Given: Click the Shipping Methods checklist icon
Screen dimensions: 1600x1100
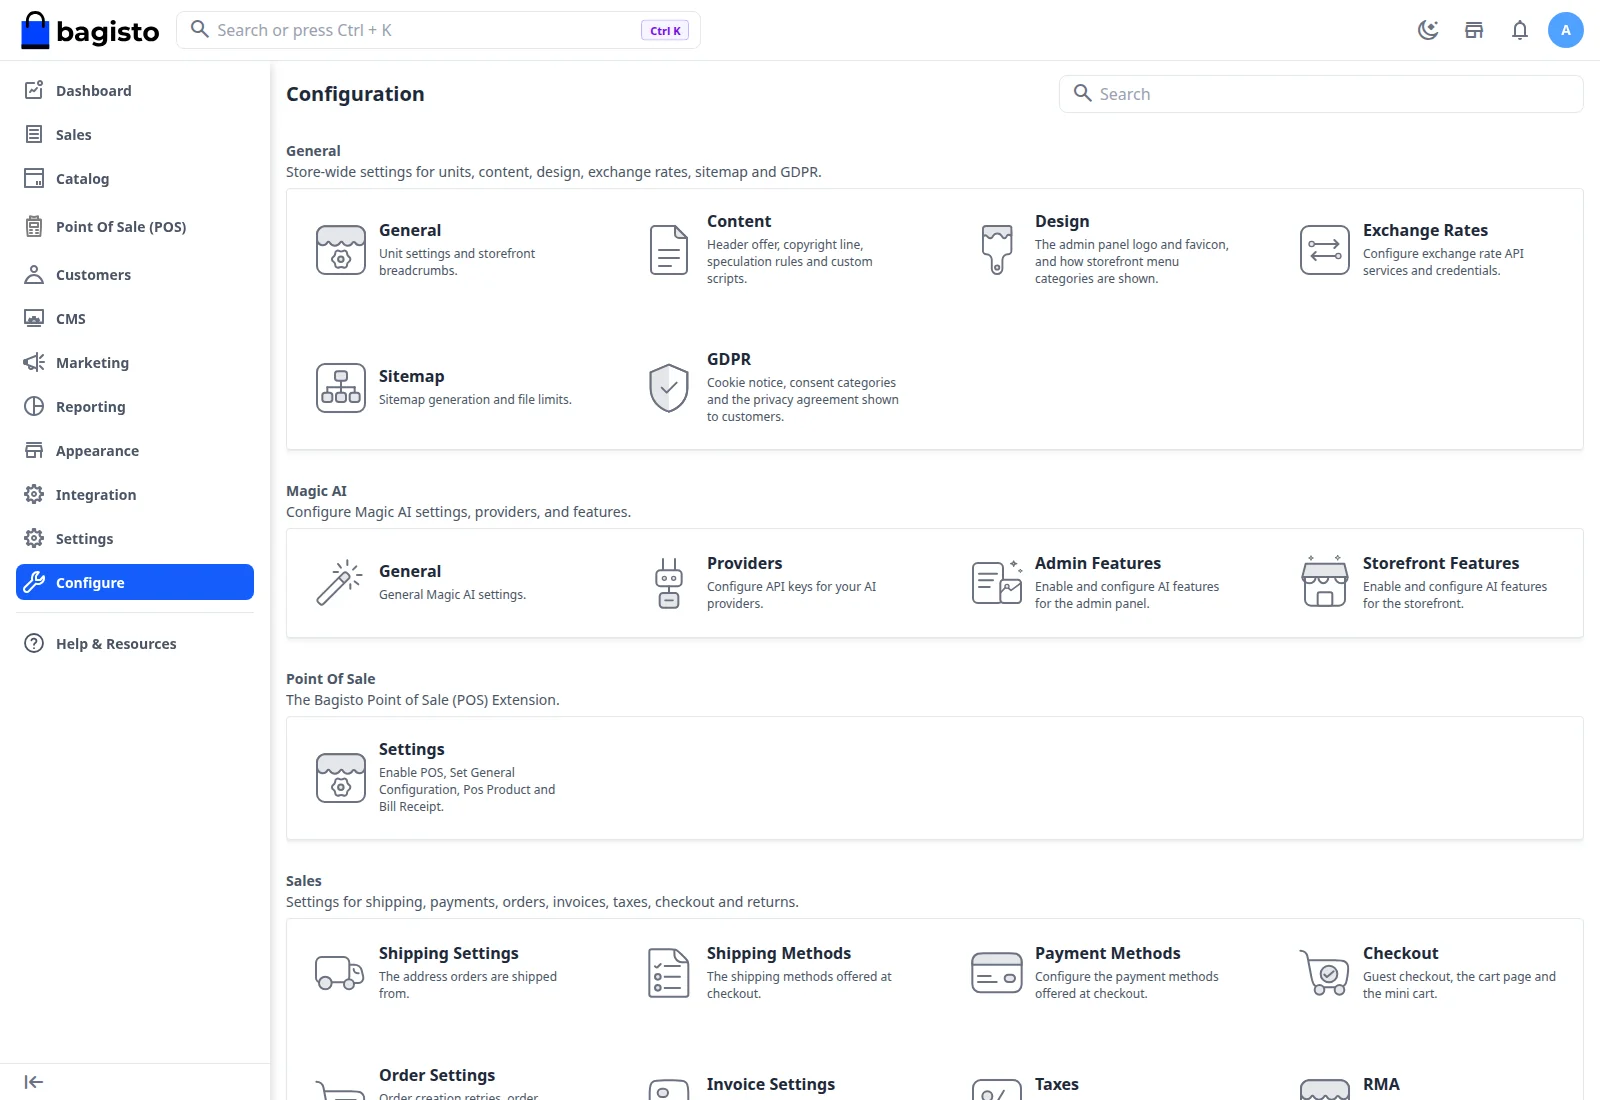Looking at the screenshot, I should [669, 973].
